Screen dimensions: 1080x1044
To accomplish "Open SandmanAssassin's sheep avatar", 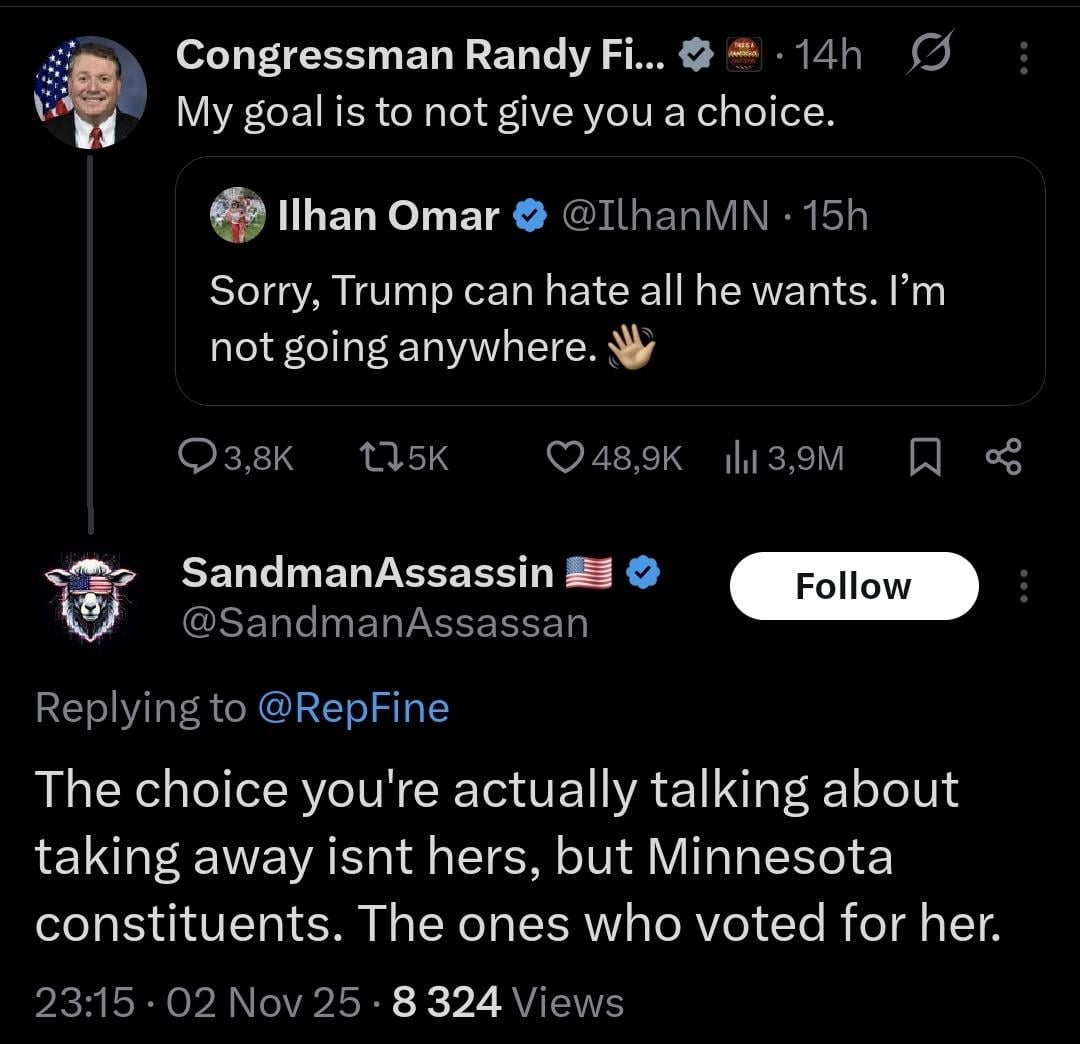I will (90, 597).
